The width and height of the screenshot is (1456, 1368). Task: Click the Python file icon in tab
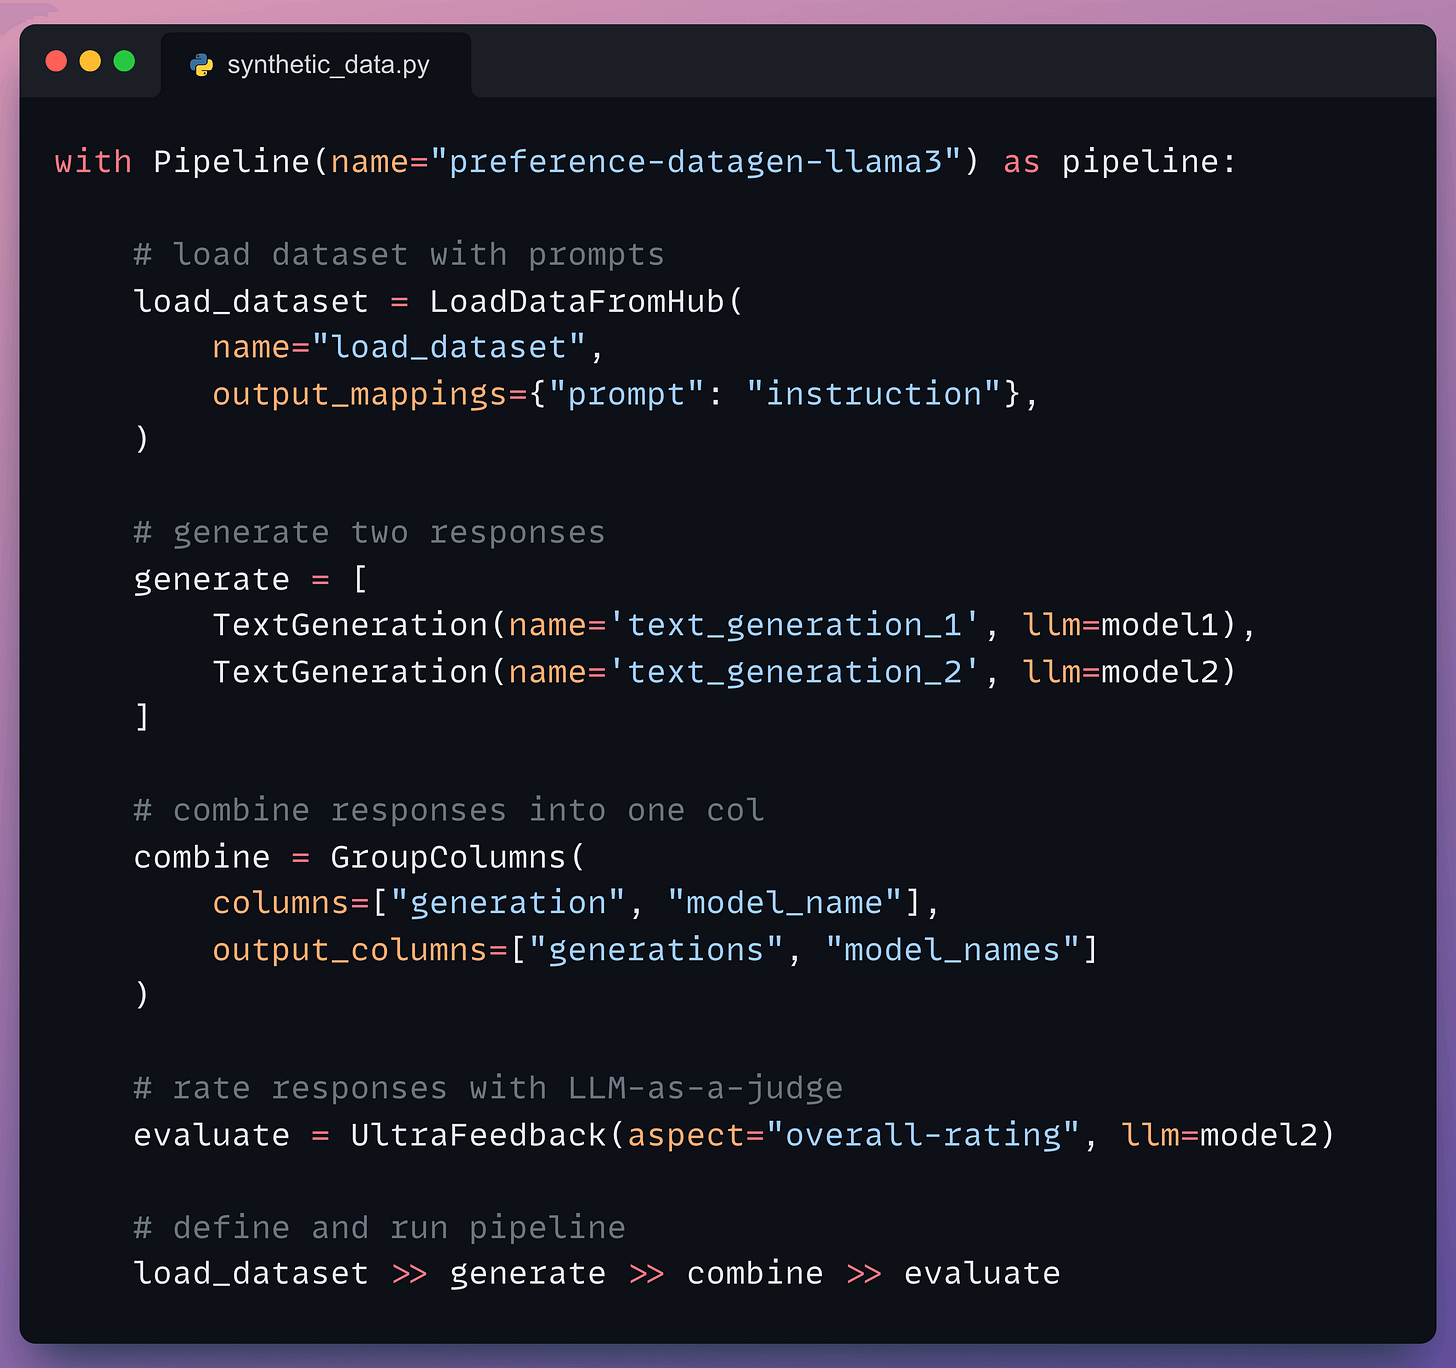tap(202, 65)
